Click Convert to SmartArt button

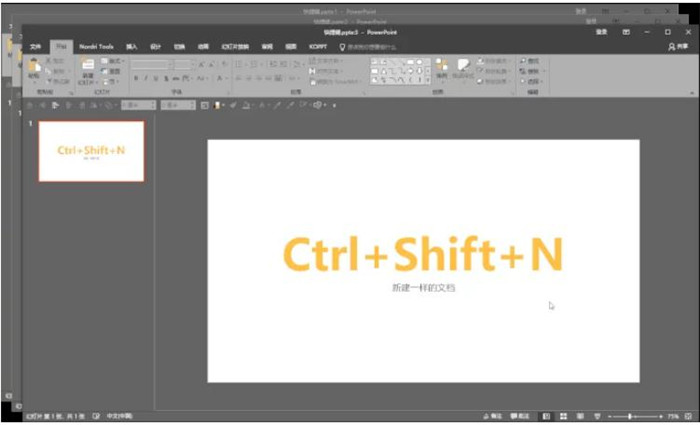[335, 81]
